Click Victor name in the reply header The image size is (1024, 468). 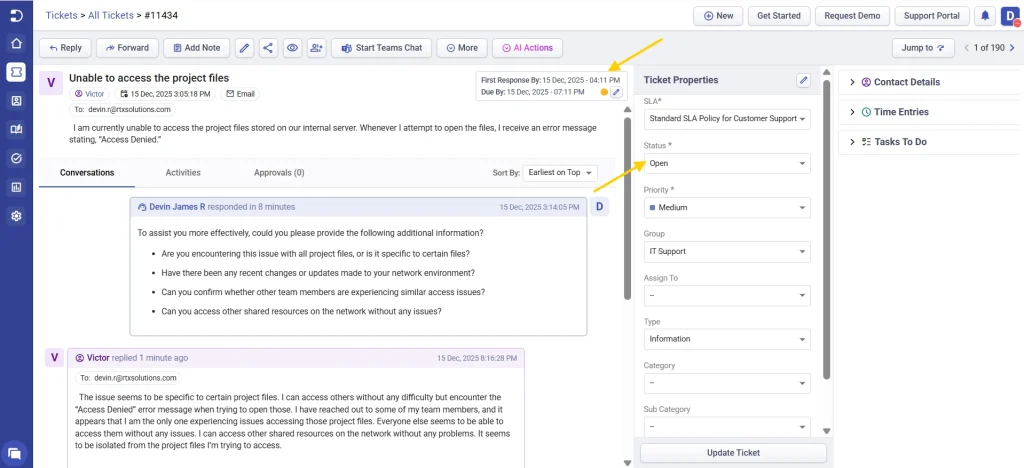click(x=98, y=358)
